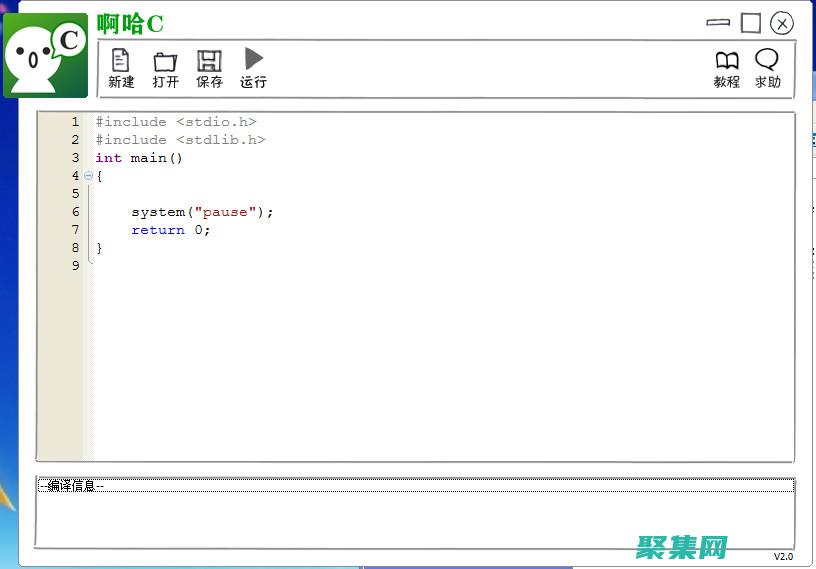Screen dimensions: 816x569
Task: Collapse main function fold marker at line 4
Action: pyautogui.click(x=88, y=176)
